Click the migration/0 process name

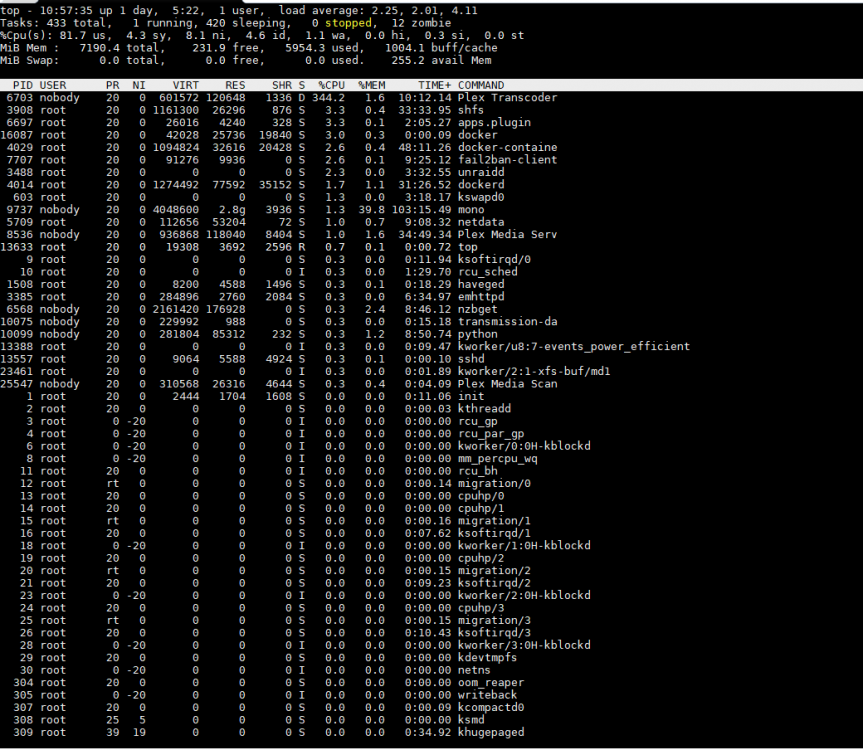pyautogui.click(x=494, y=484)
